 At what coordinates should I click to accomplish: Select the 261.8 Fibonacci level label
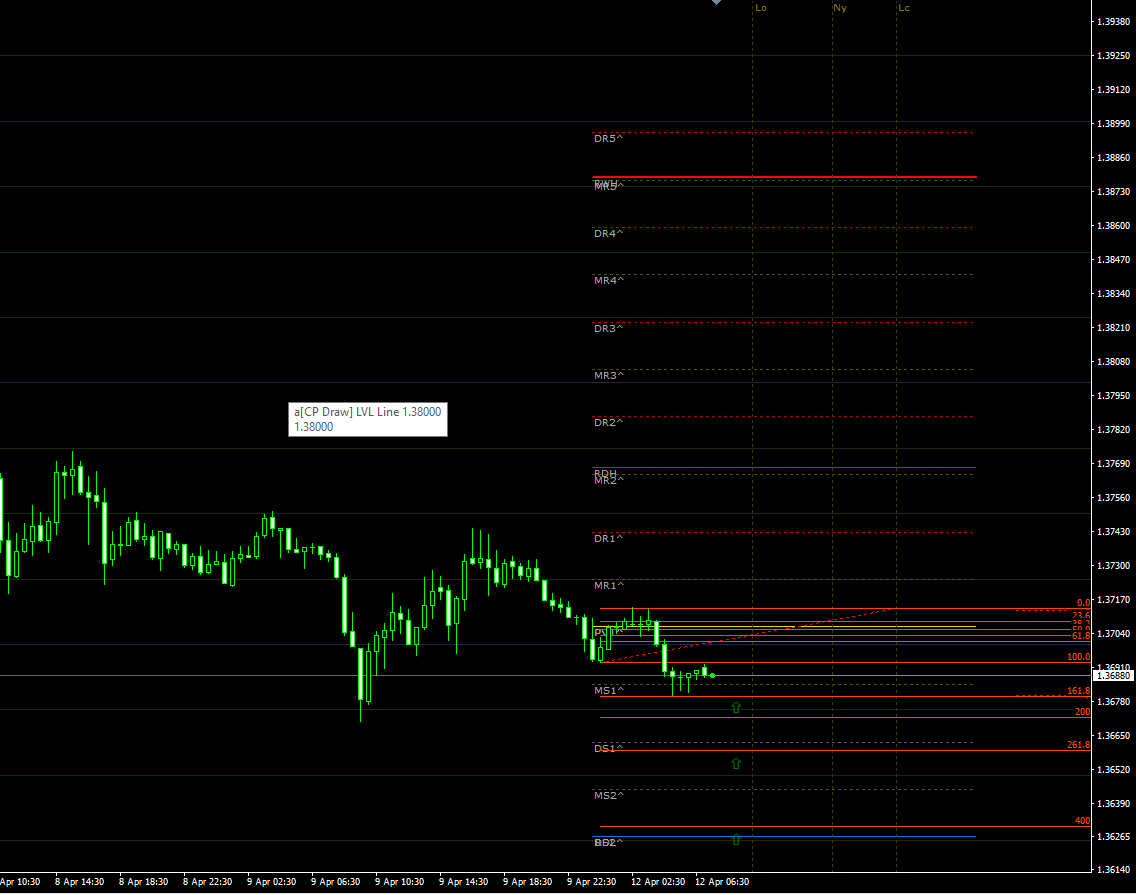pyautogui.click(x=1078, y=745)
